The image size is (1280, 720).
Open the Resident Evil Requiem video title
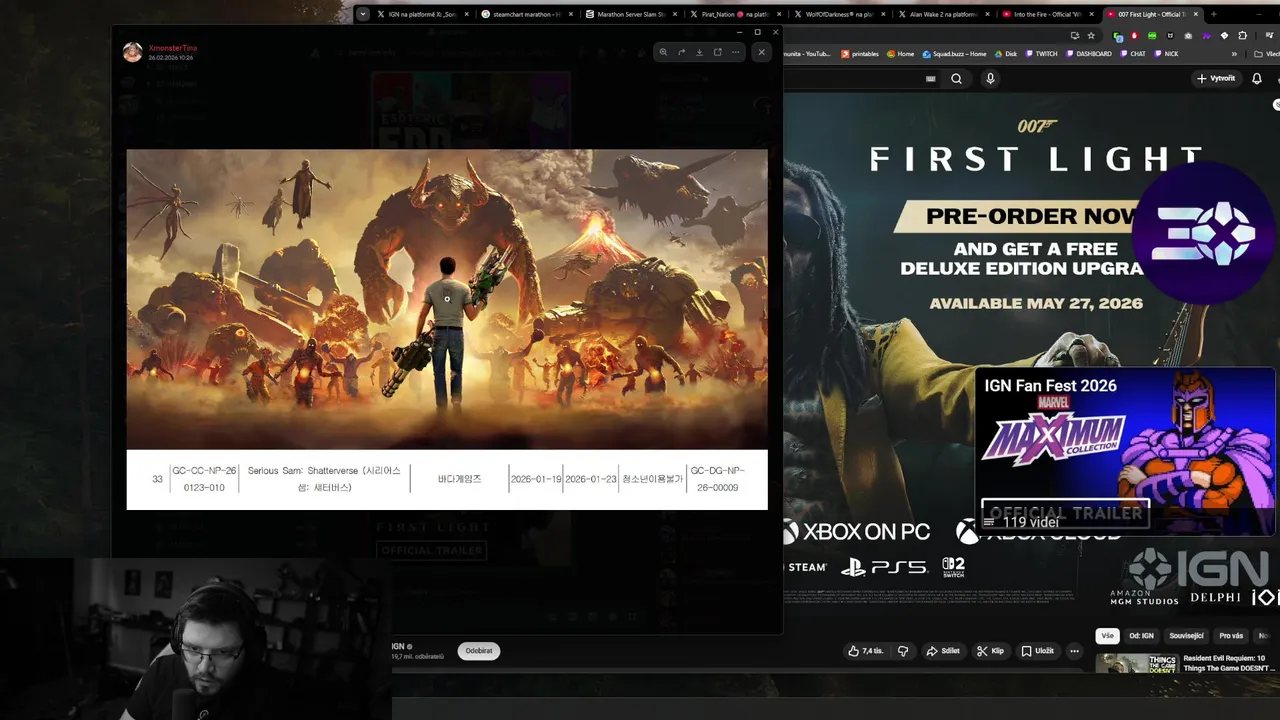pyautogui.click(x=1229, y=663)
